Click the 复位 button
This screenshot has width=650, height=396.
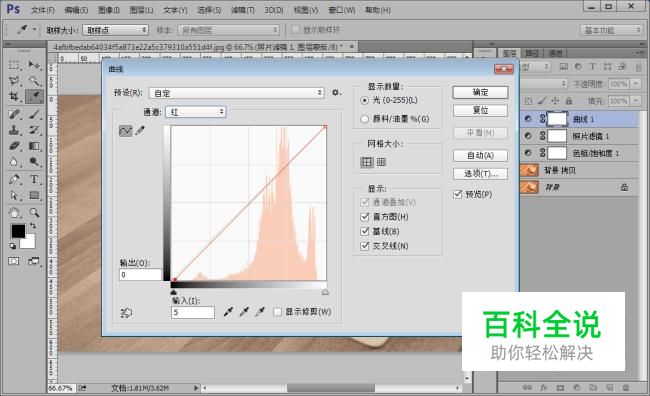pyautogui.click(x=480, y=110)
